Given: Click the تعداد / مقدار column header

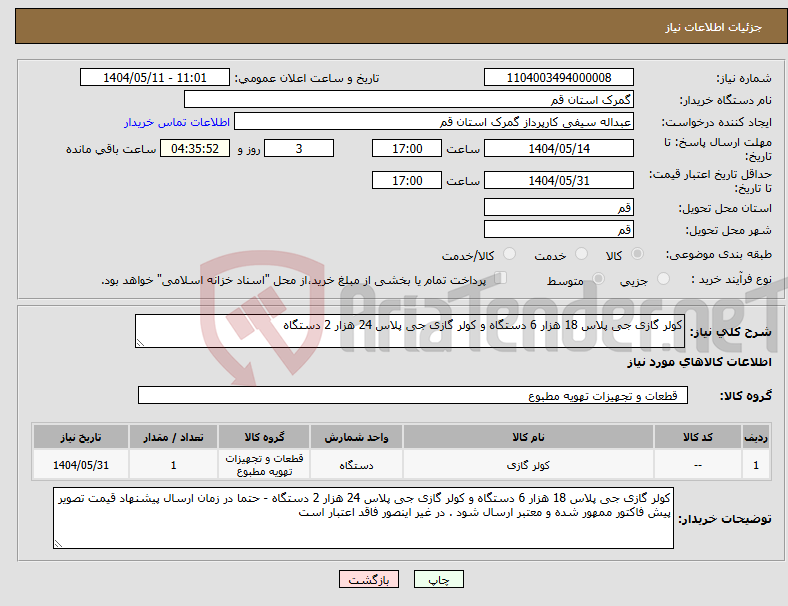Looking at the screenshot, I should point(173,437).
